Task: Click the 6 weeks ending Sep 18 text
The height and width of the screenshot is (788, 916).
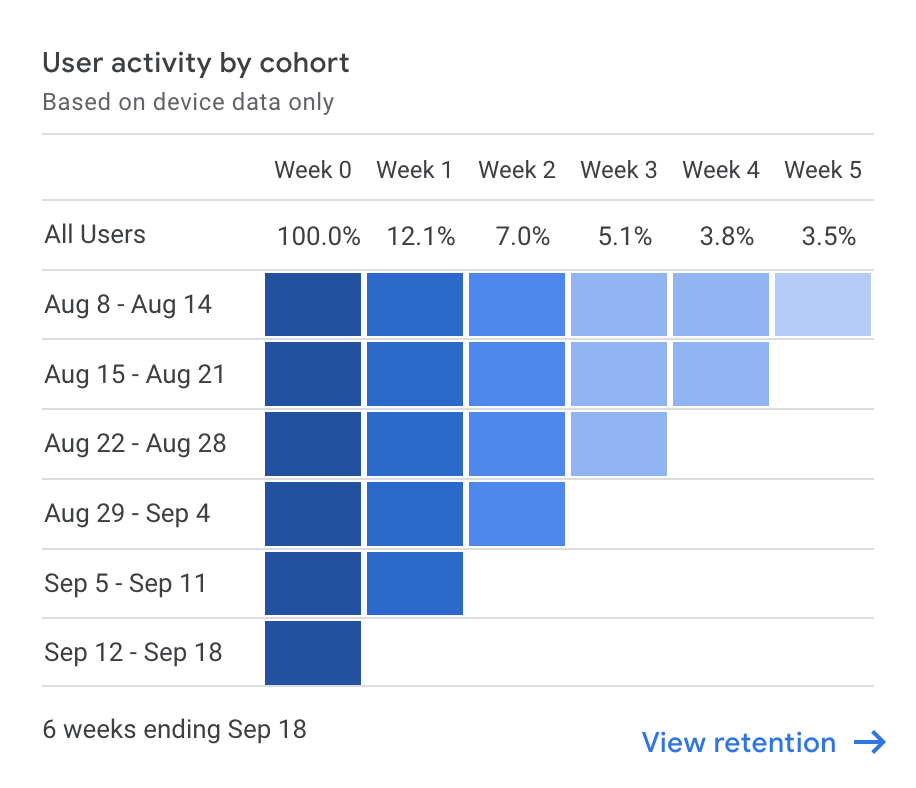Action: [174, 730]
